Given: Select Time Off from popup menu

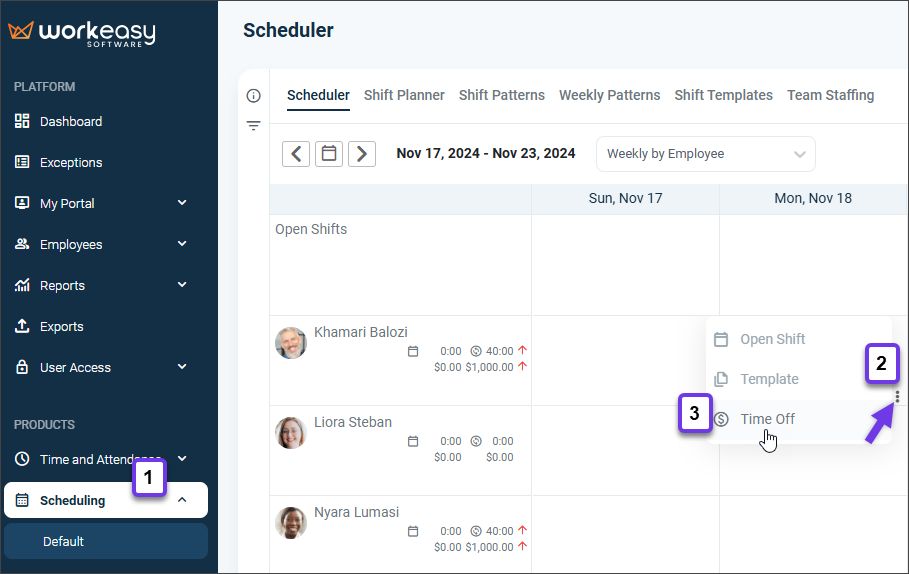Looking at the screenshot, I should point(767,419).
